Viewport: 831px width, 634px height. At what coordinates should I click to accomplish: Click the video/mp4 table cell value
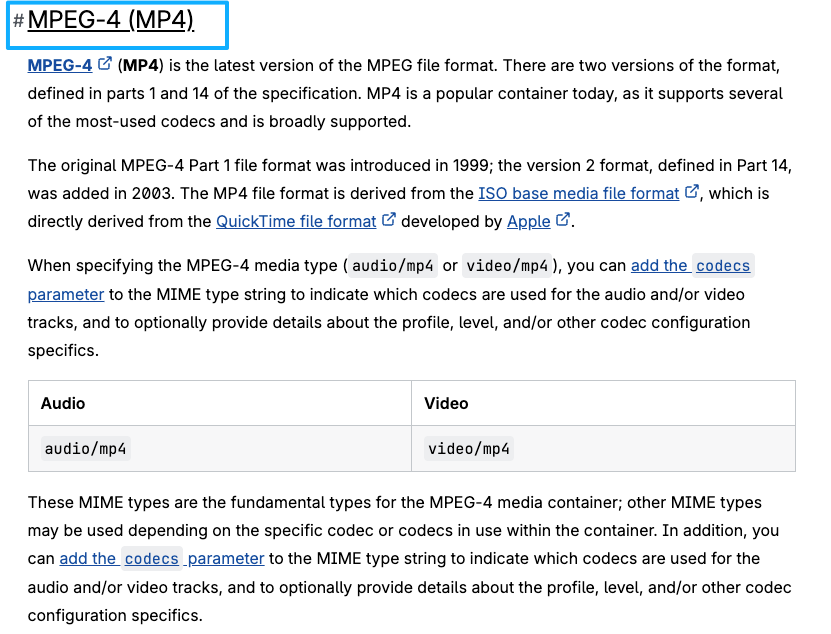tap(468, 449)
